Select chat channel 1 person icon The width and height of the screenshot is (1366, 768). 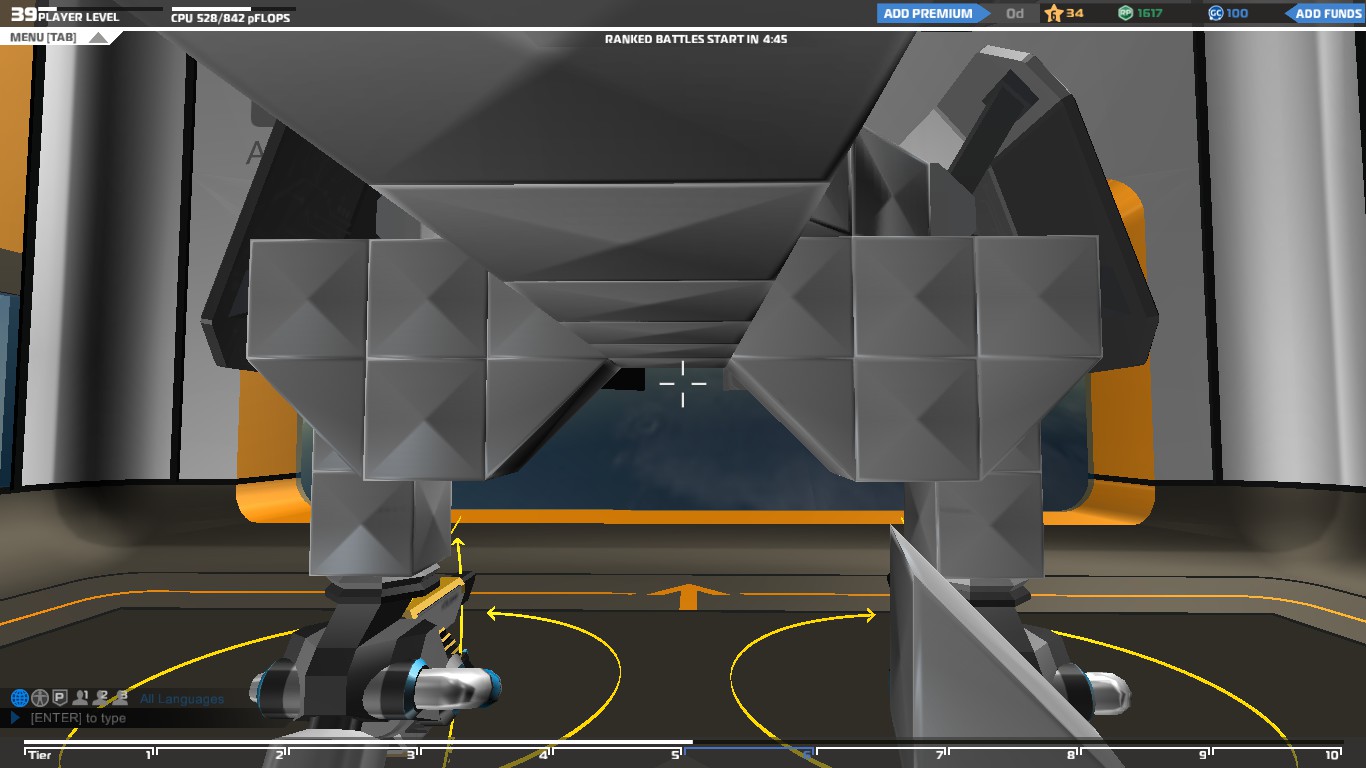tap(80, 698)
